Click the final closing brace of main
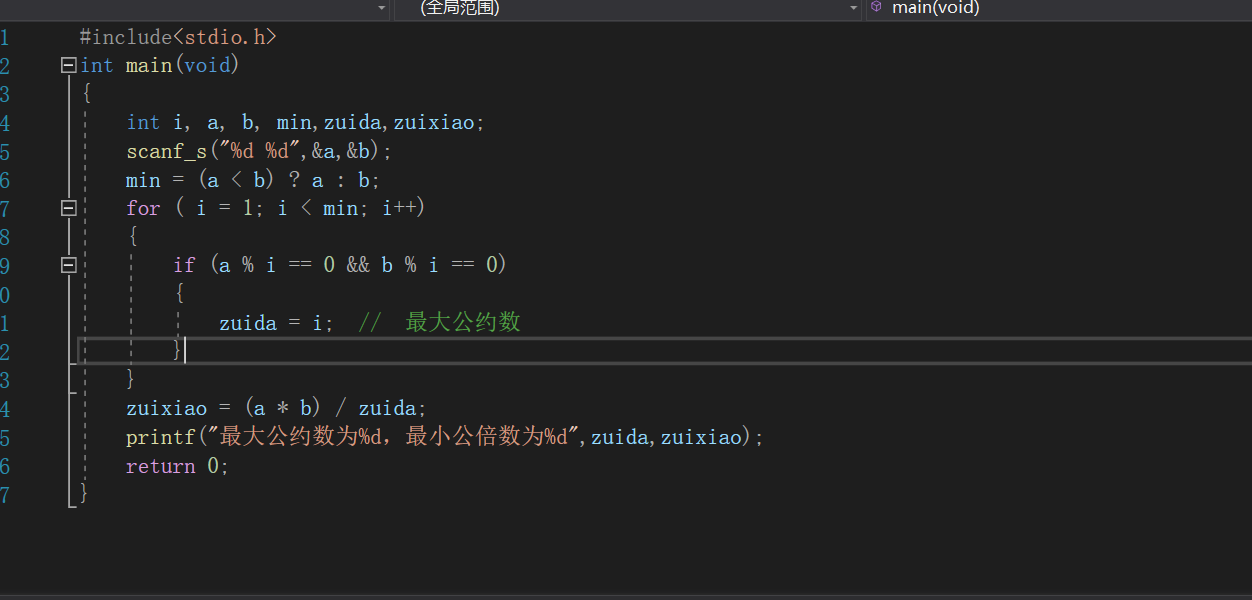The height and width of the screenshot is (600, 1252). (x=84, y=493)
